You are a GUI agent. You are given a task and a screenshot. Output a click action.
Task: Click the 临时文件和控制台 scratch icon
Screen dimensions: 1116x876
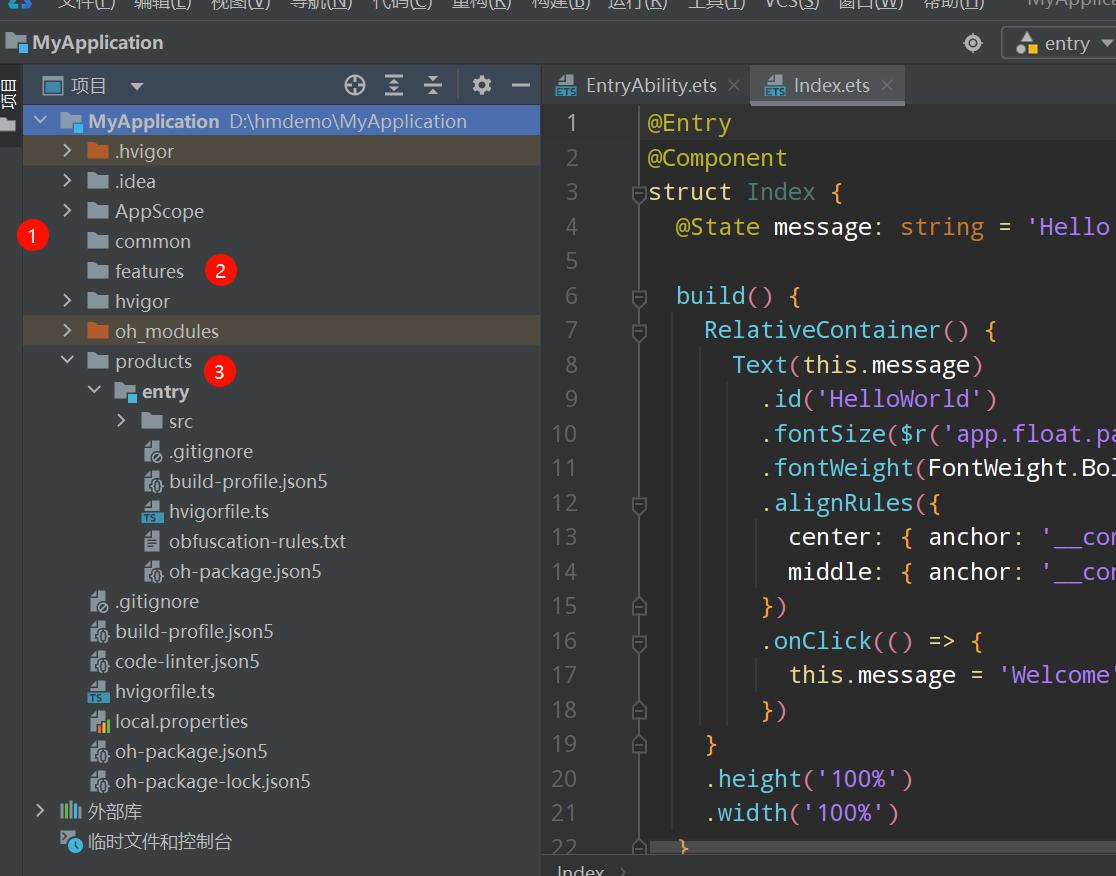click(71, 841)
